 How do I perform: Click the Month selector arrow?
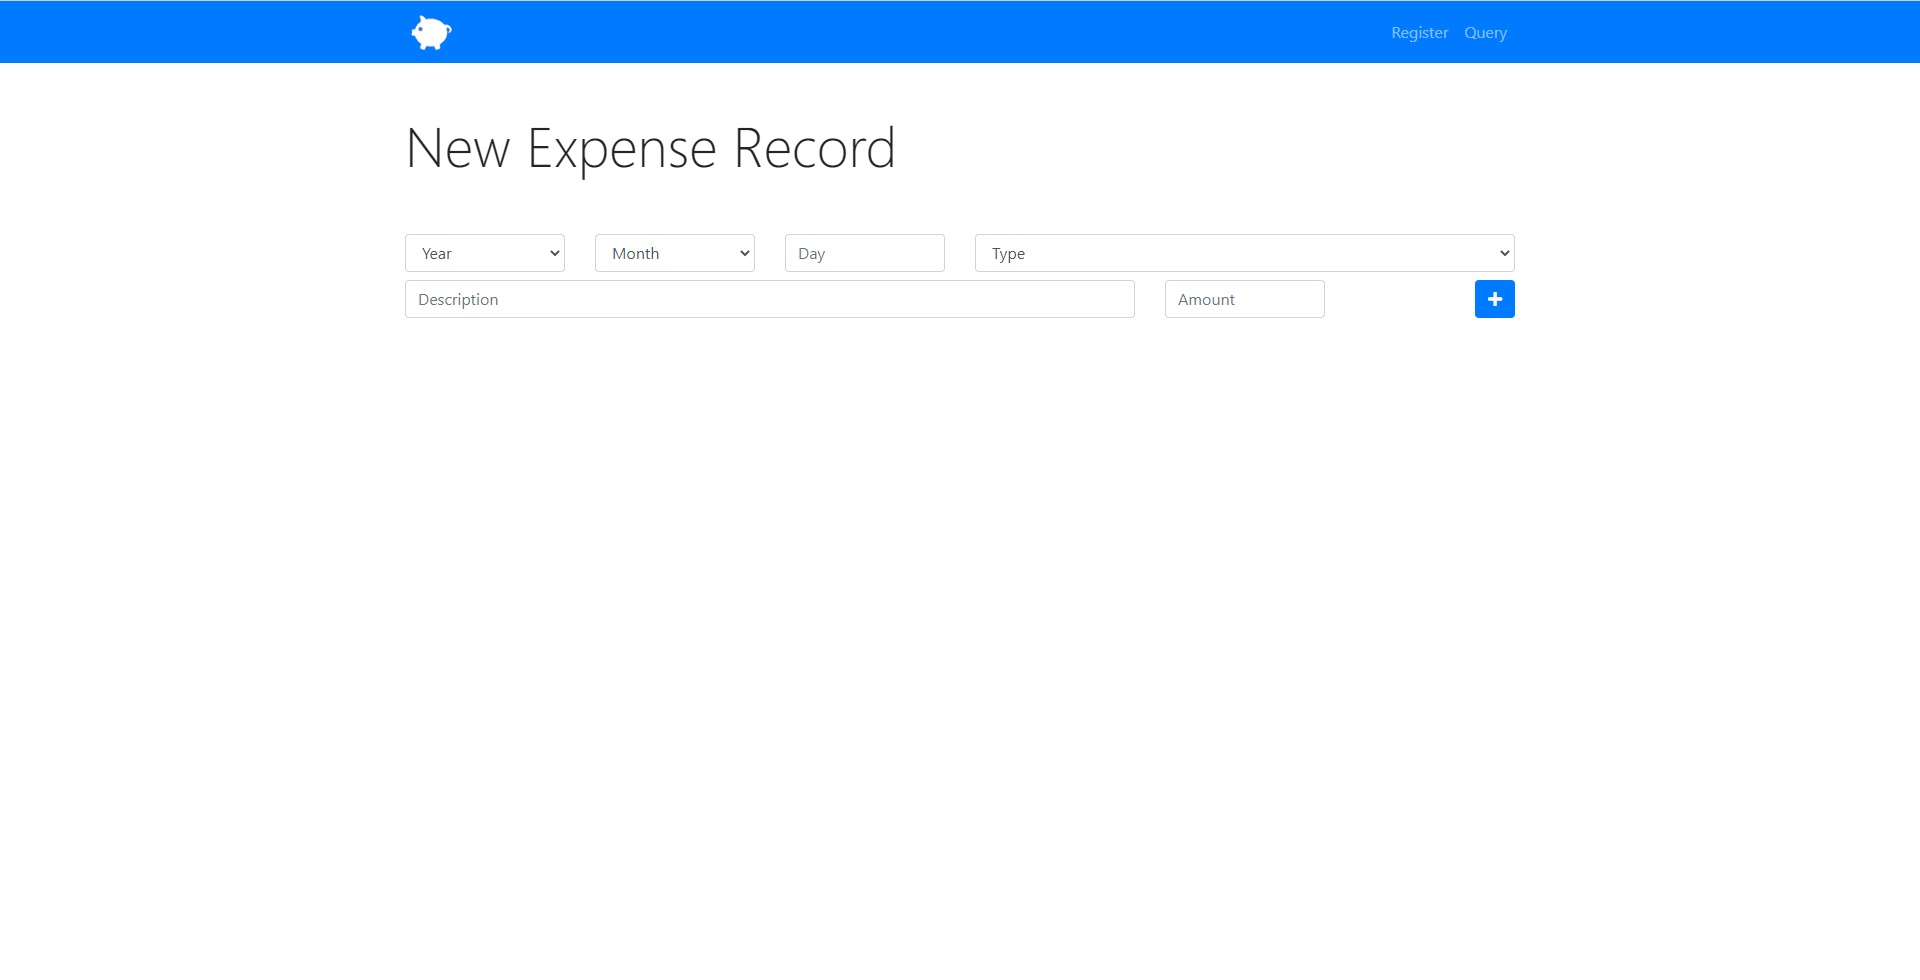tap(743, 253)
